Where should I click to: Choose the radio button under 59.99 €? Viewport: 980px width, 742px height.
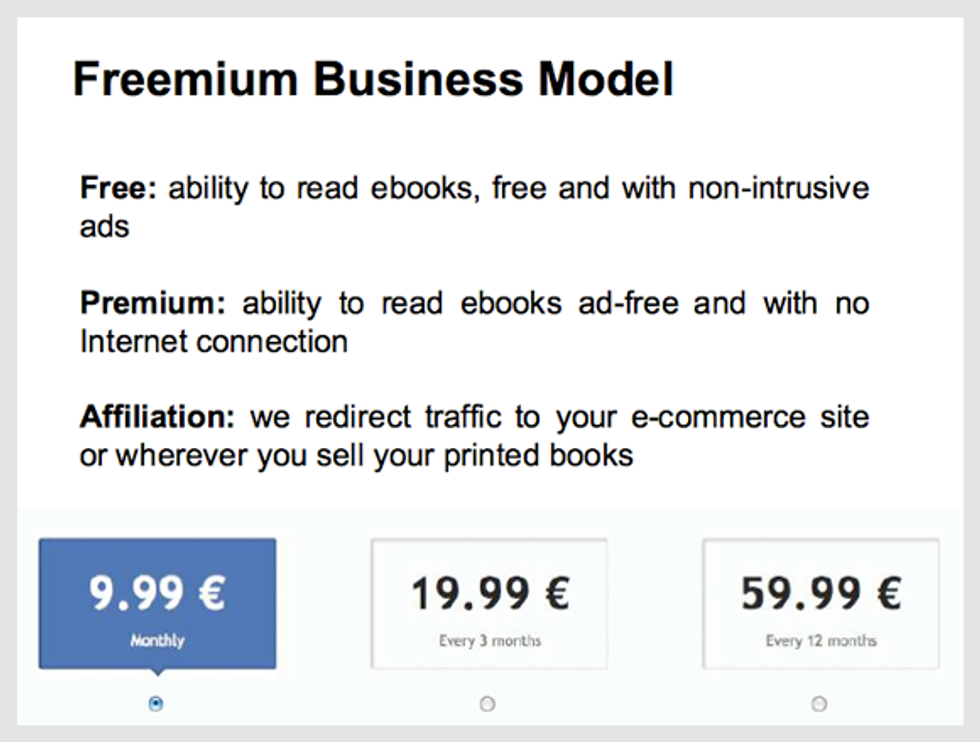[819, 704]
